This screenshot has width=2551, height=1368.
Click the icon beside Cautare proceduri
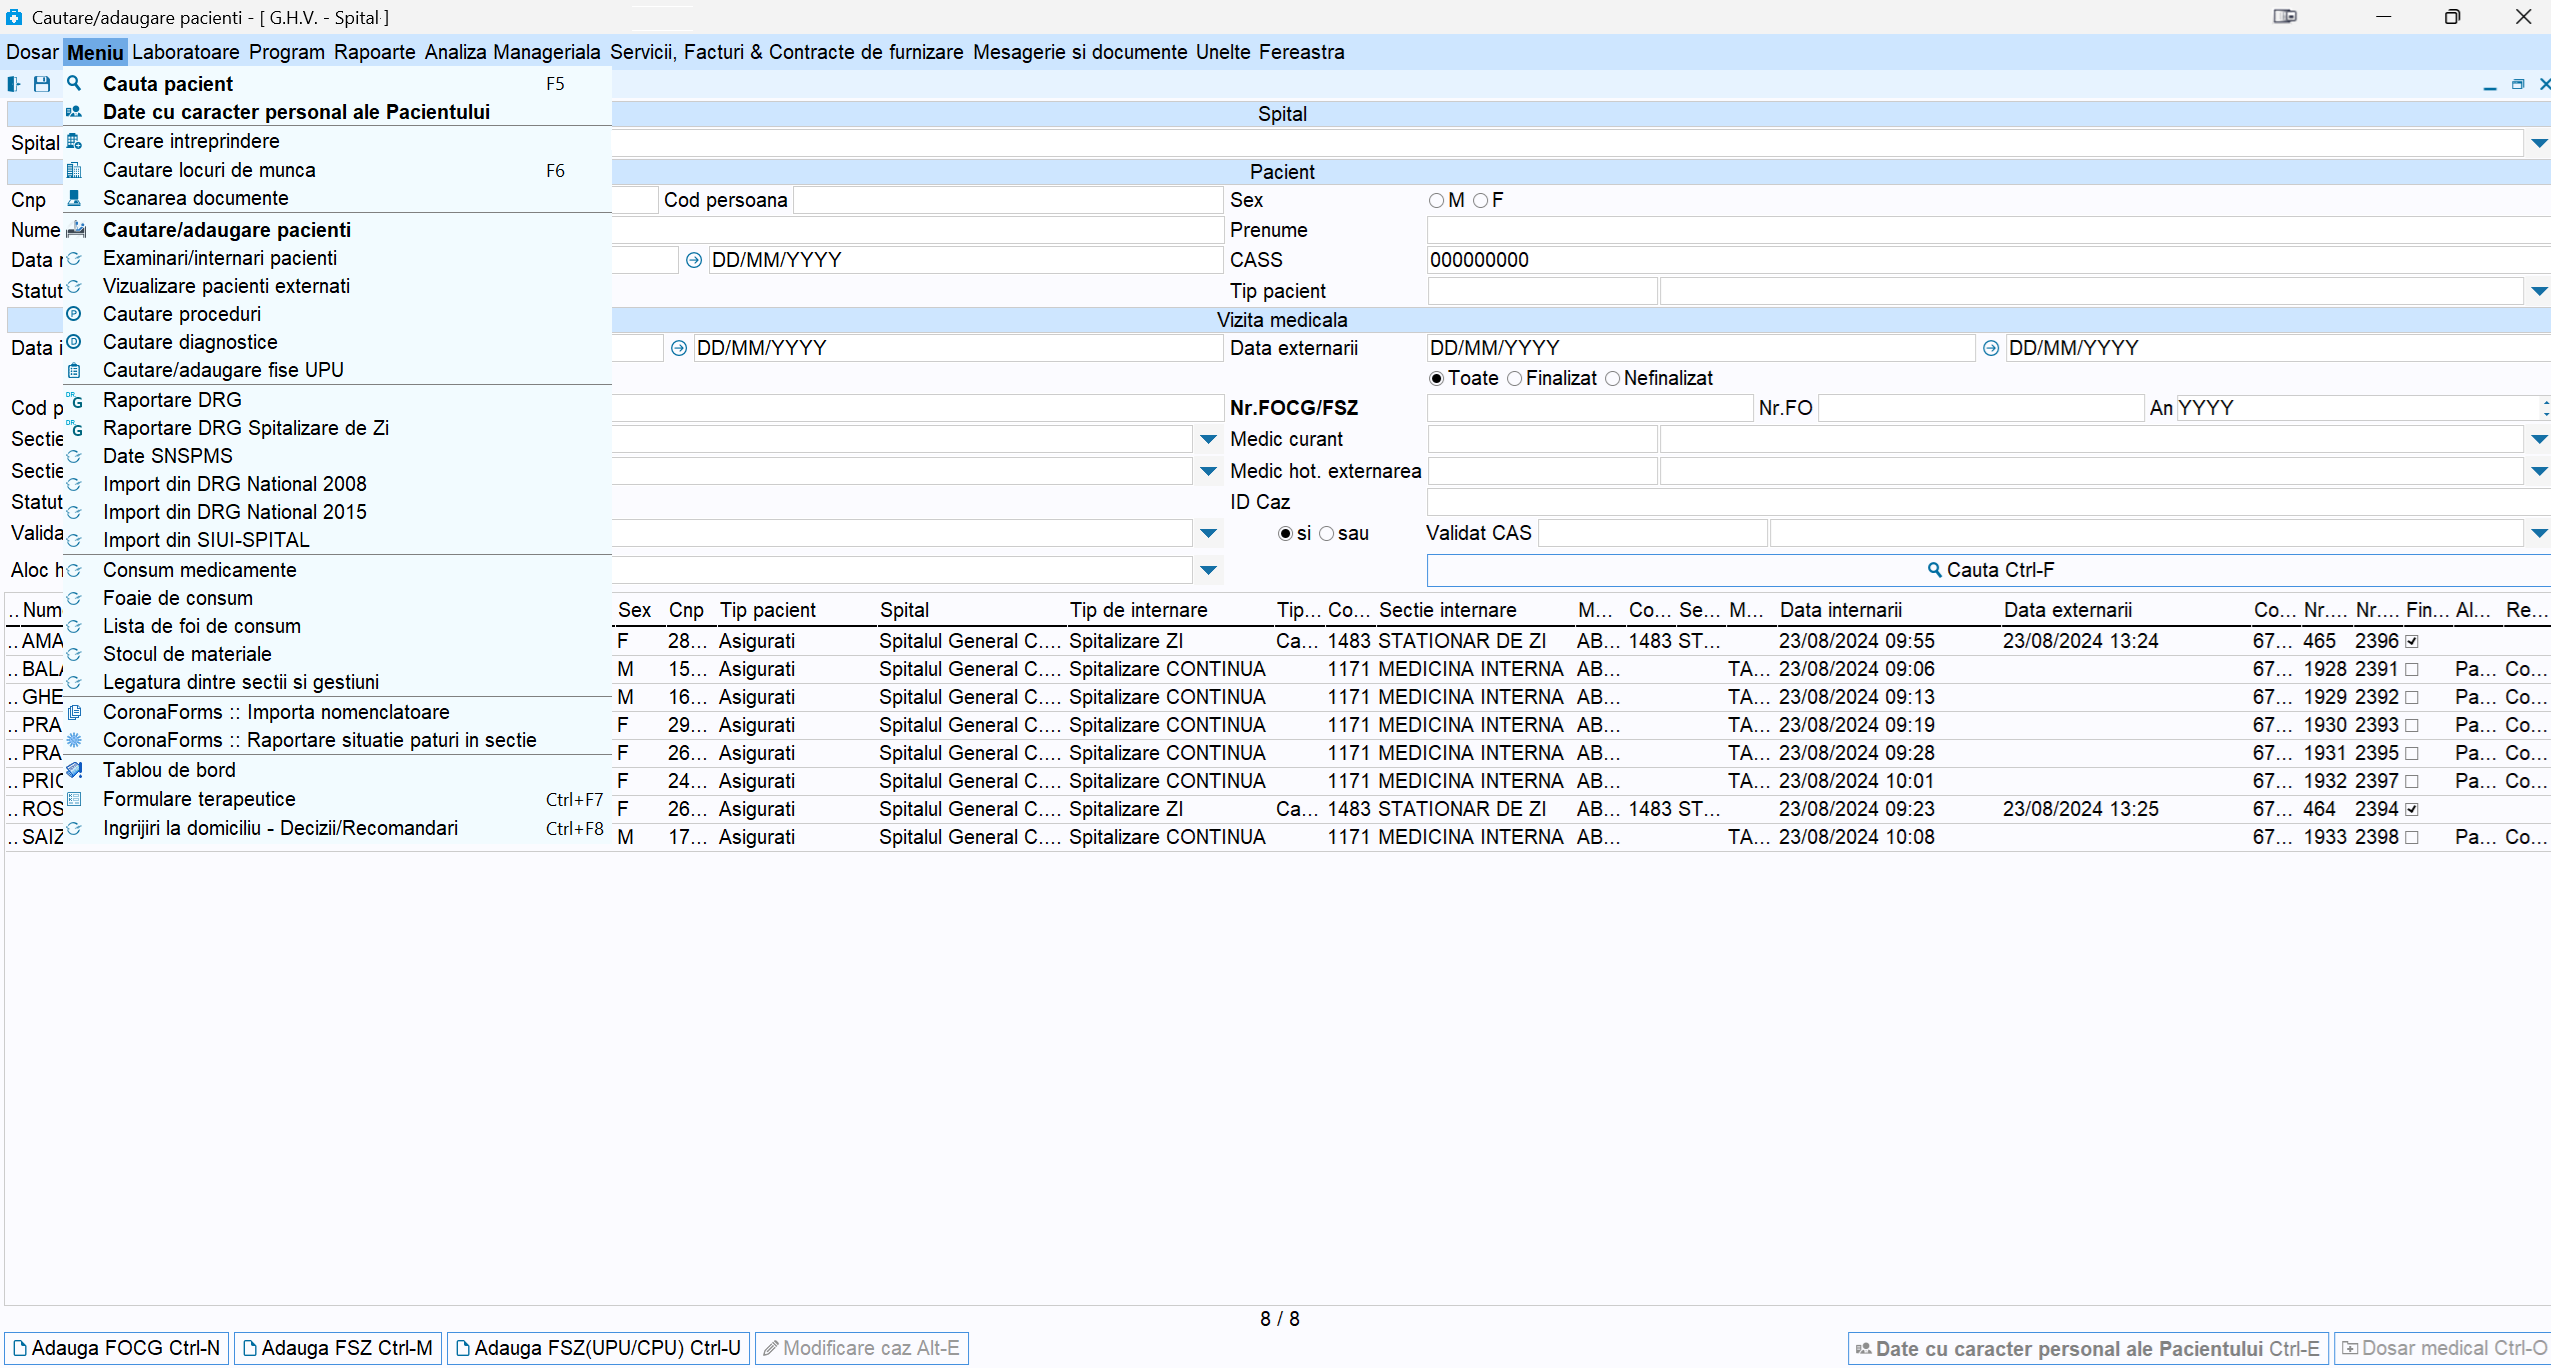coord(74,314)
